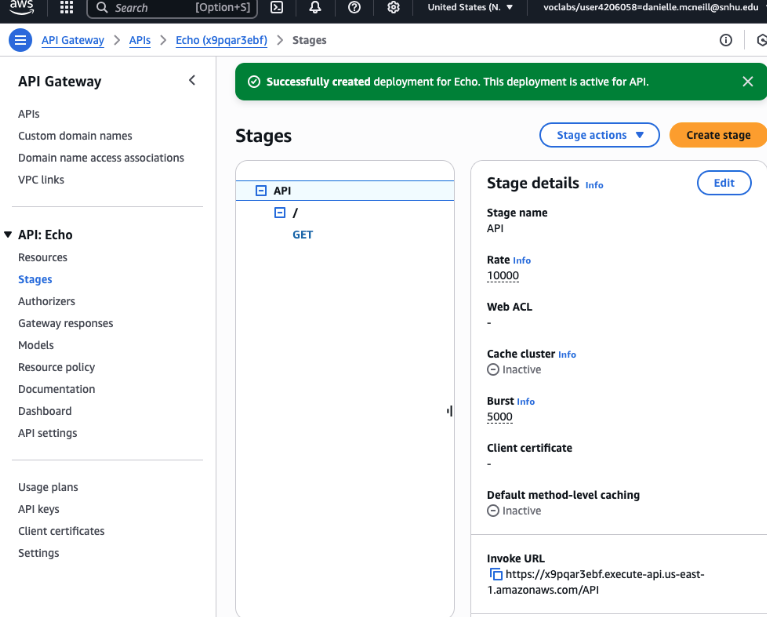This screenshot has height=619, width=767.
Task: Open the Stage actions dropdown
Action: click(599, 135)
